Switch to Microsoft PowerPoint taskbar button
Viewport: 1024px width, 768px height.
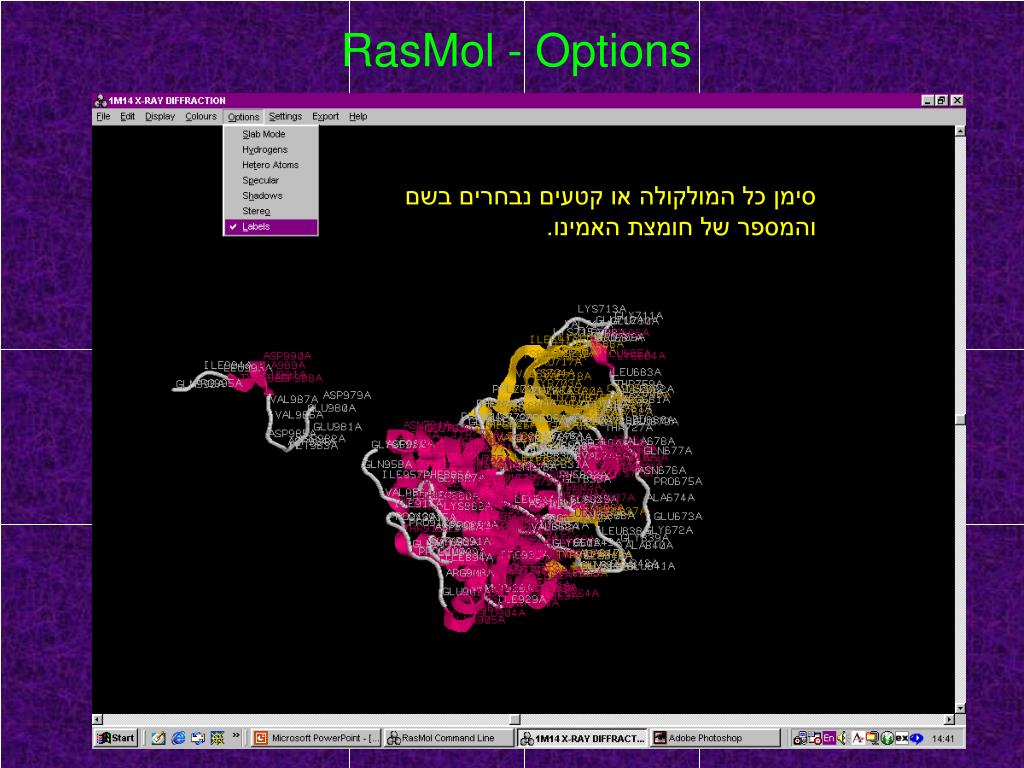pyautogui.click(x=316, y=738)
